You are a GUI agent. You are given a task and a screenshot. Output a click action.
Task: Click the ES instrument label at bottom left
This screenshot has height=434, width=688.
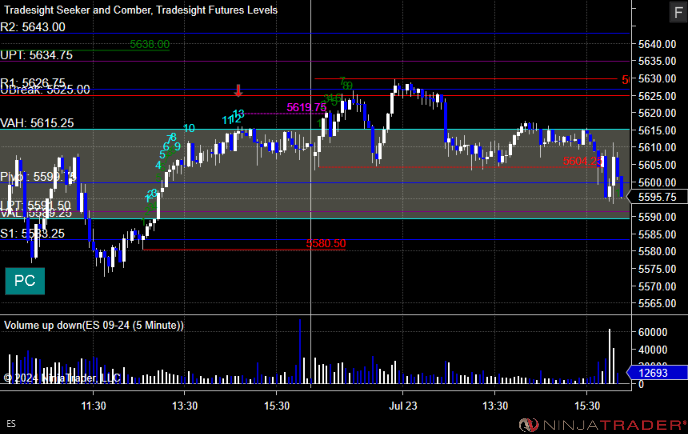11,423
